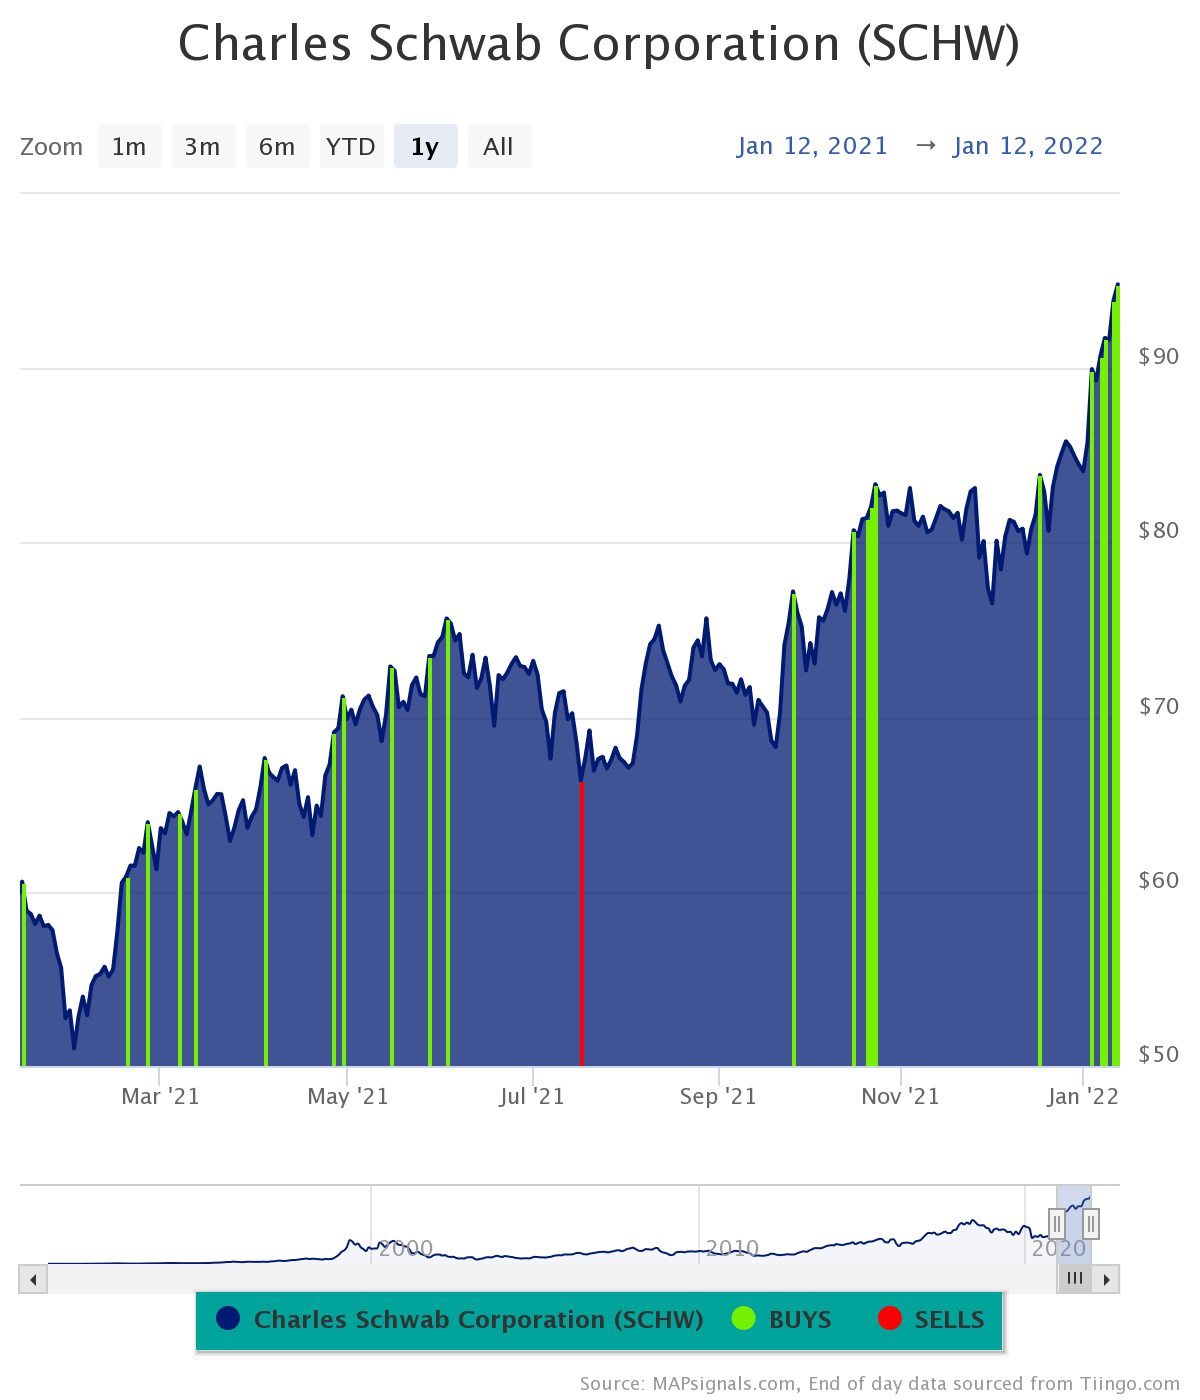Image resolution: width=1200 pixels, height=1400 pixels.
Task: Click the $90 price axis label
Action: point(1159,356)
